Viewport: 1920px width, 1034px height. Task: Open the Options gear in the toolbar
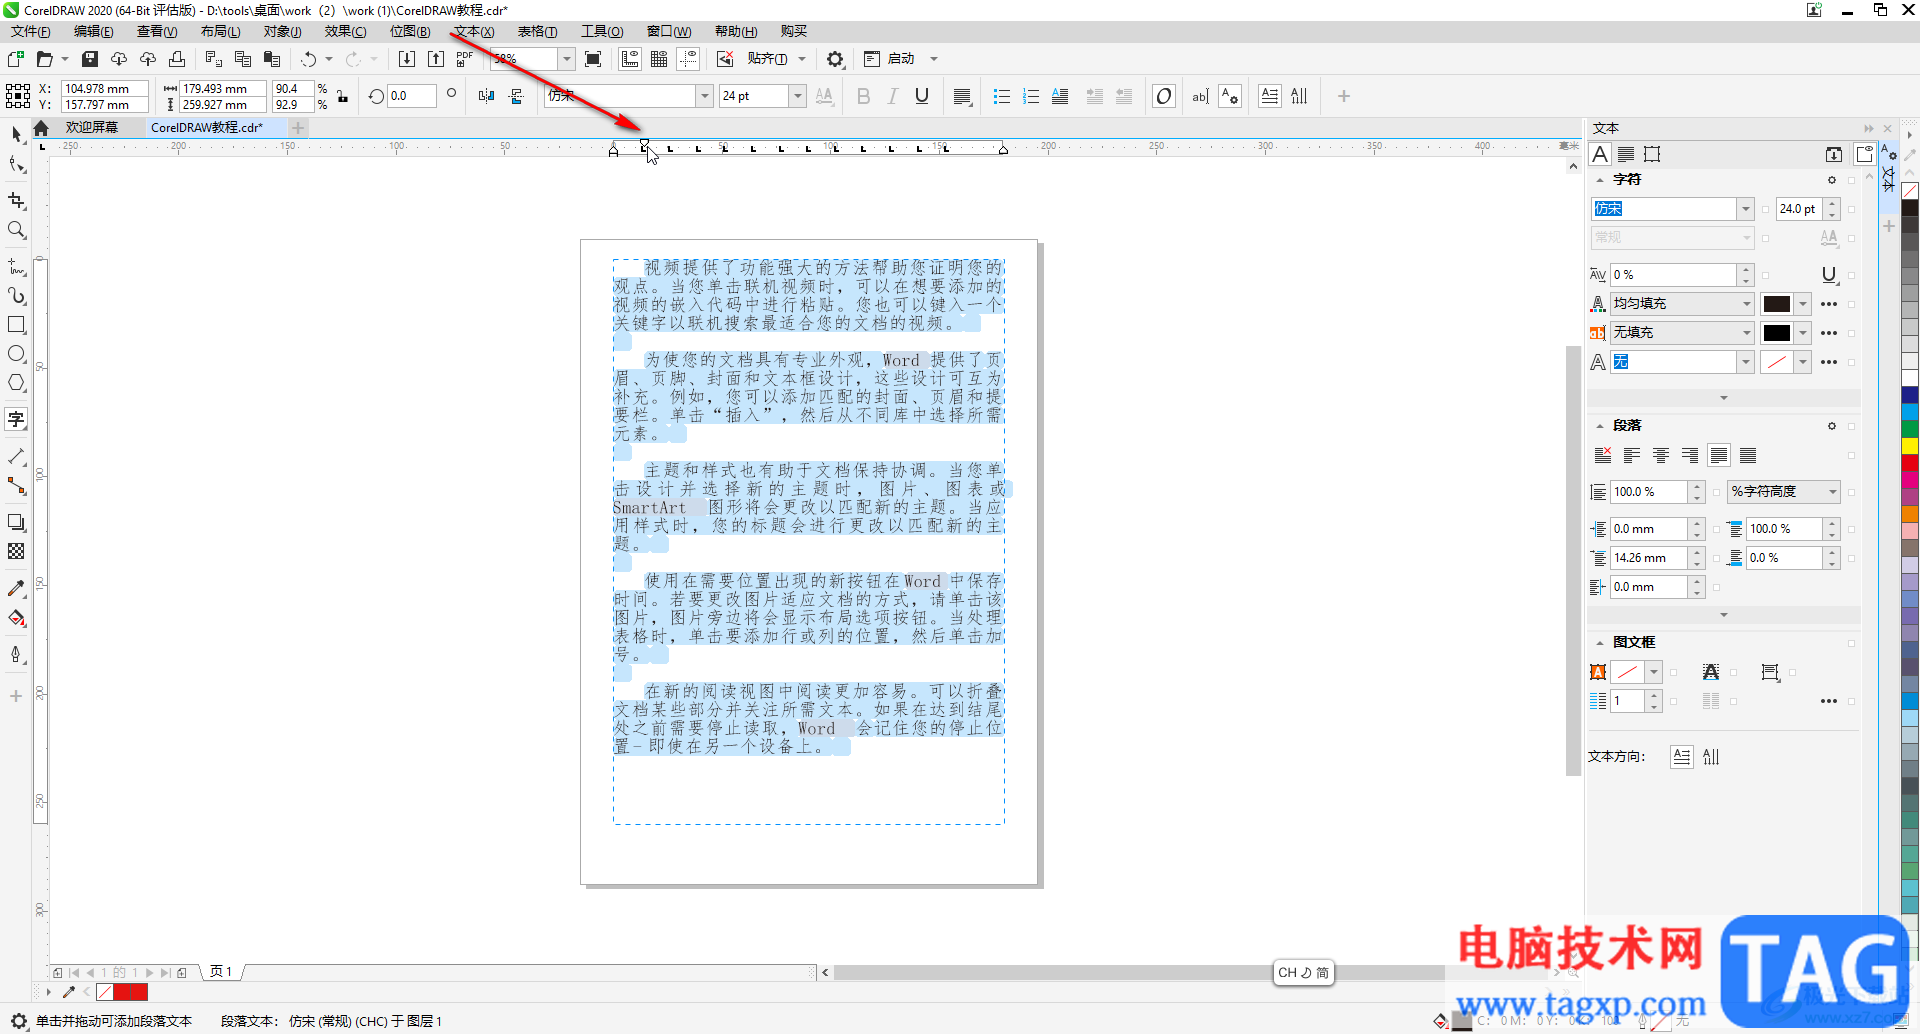pos(835,59)
